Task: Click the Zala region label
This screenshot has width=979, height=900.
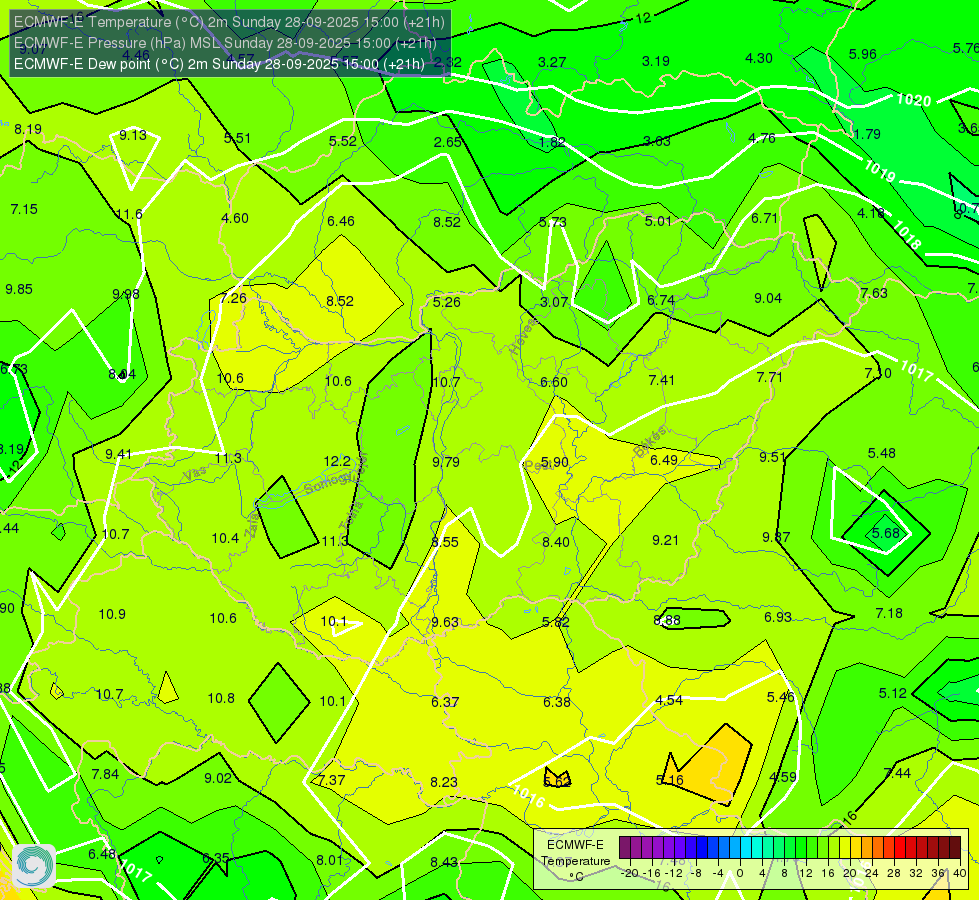Action: [252, 527]
